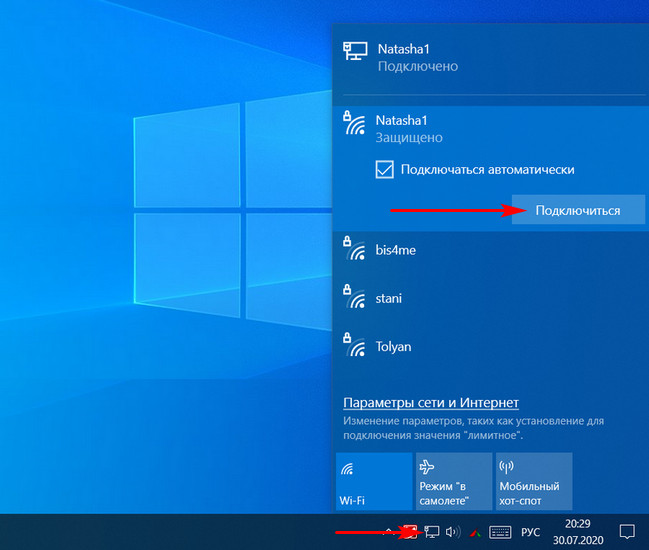Screen dimensions: 649x550
Task: Click the network icon in the system tray
Action: click(x=432, y=532)
